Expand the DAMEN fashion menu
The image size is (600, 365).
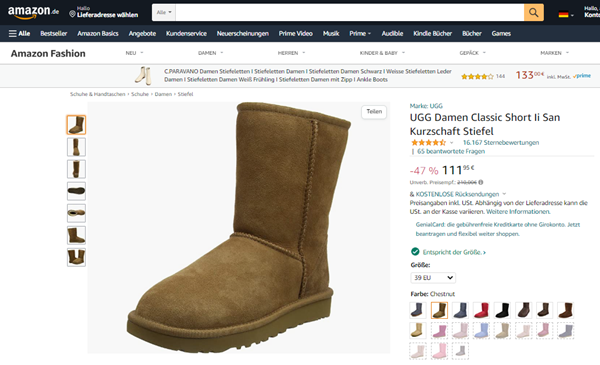coord(210,53)
